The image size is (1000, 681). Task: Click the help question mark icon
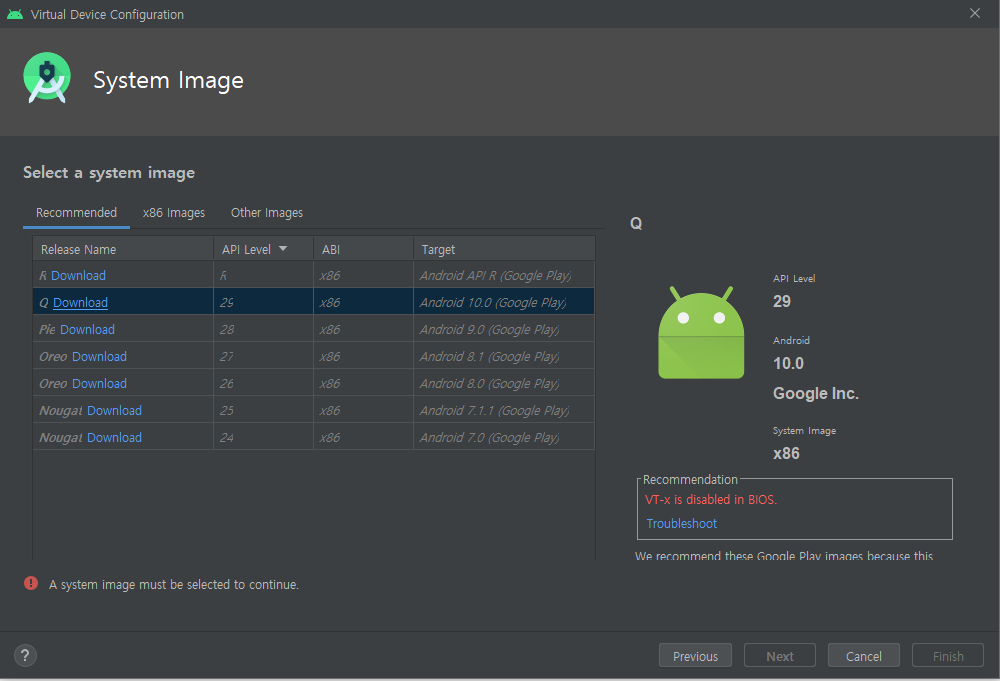[x=25, y=655]
